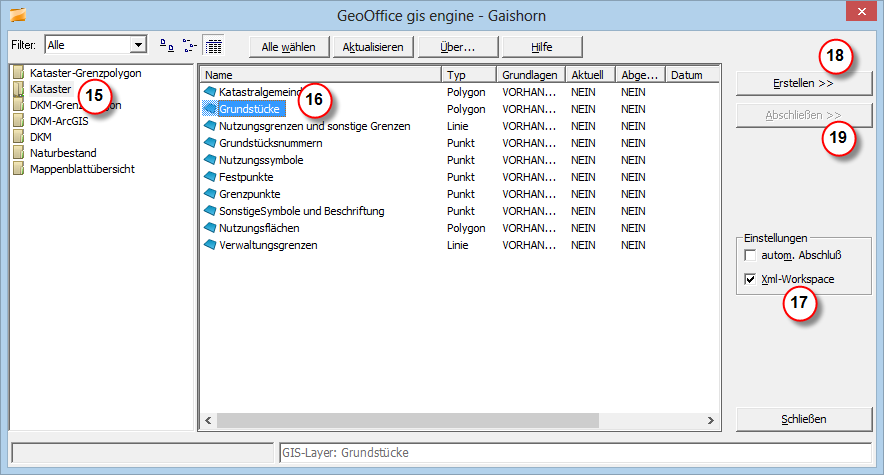Screen dimensions: 884x475
Task: Click the Verwaltungsgrenzen layer icon
Action: [x=210, y=245]
